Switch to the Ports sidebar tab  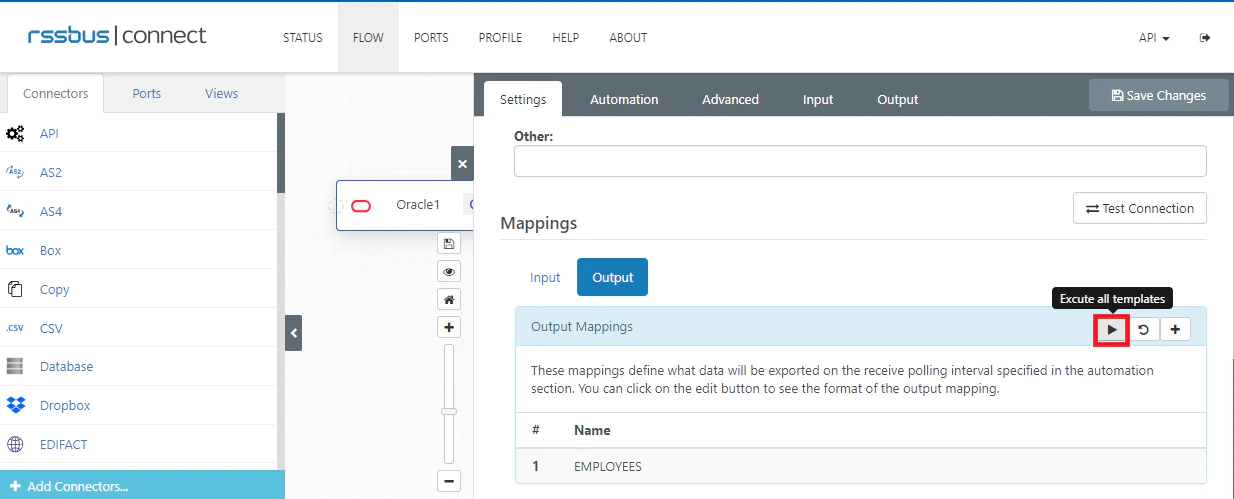coord(147,93)
